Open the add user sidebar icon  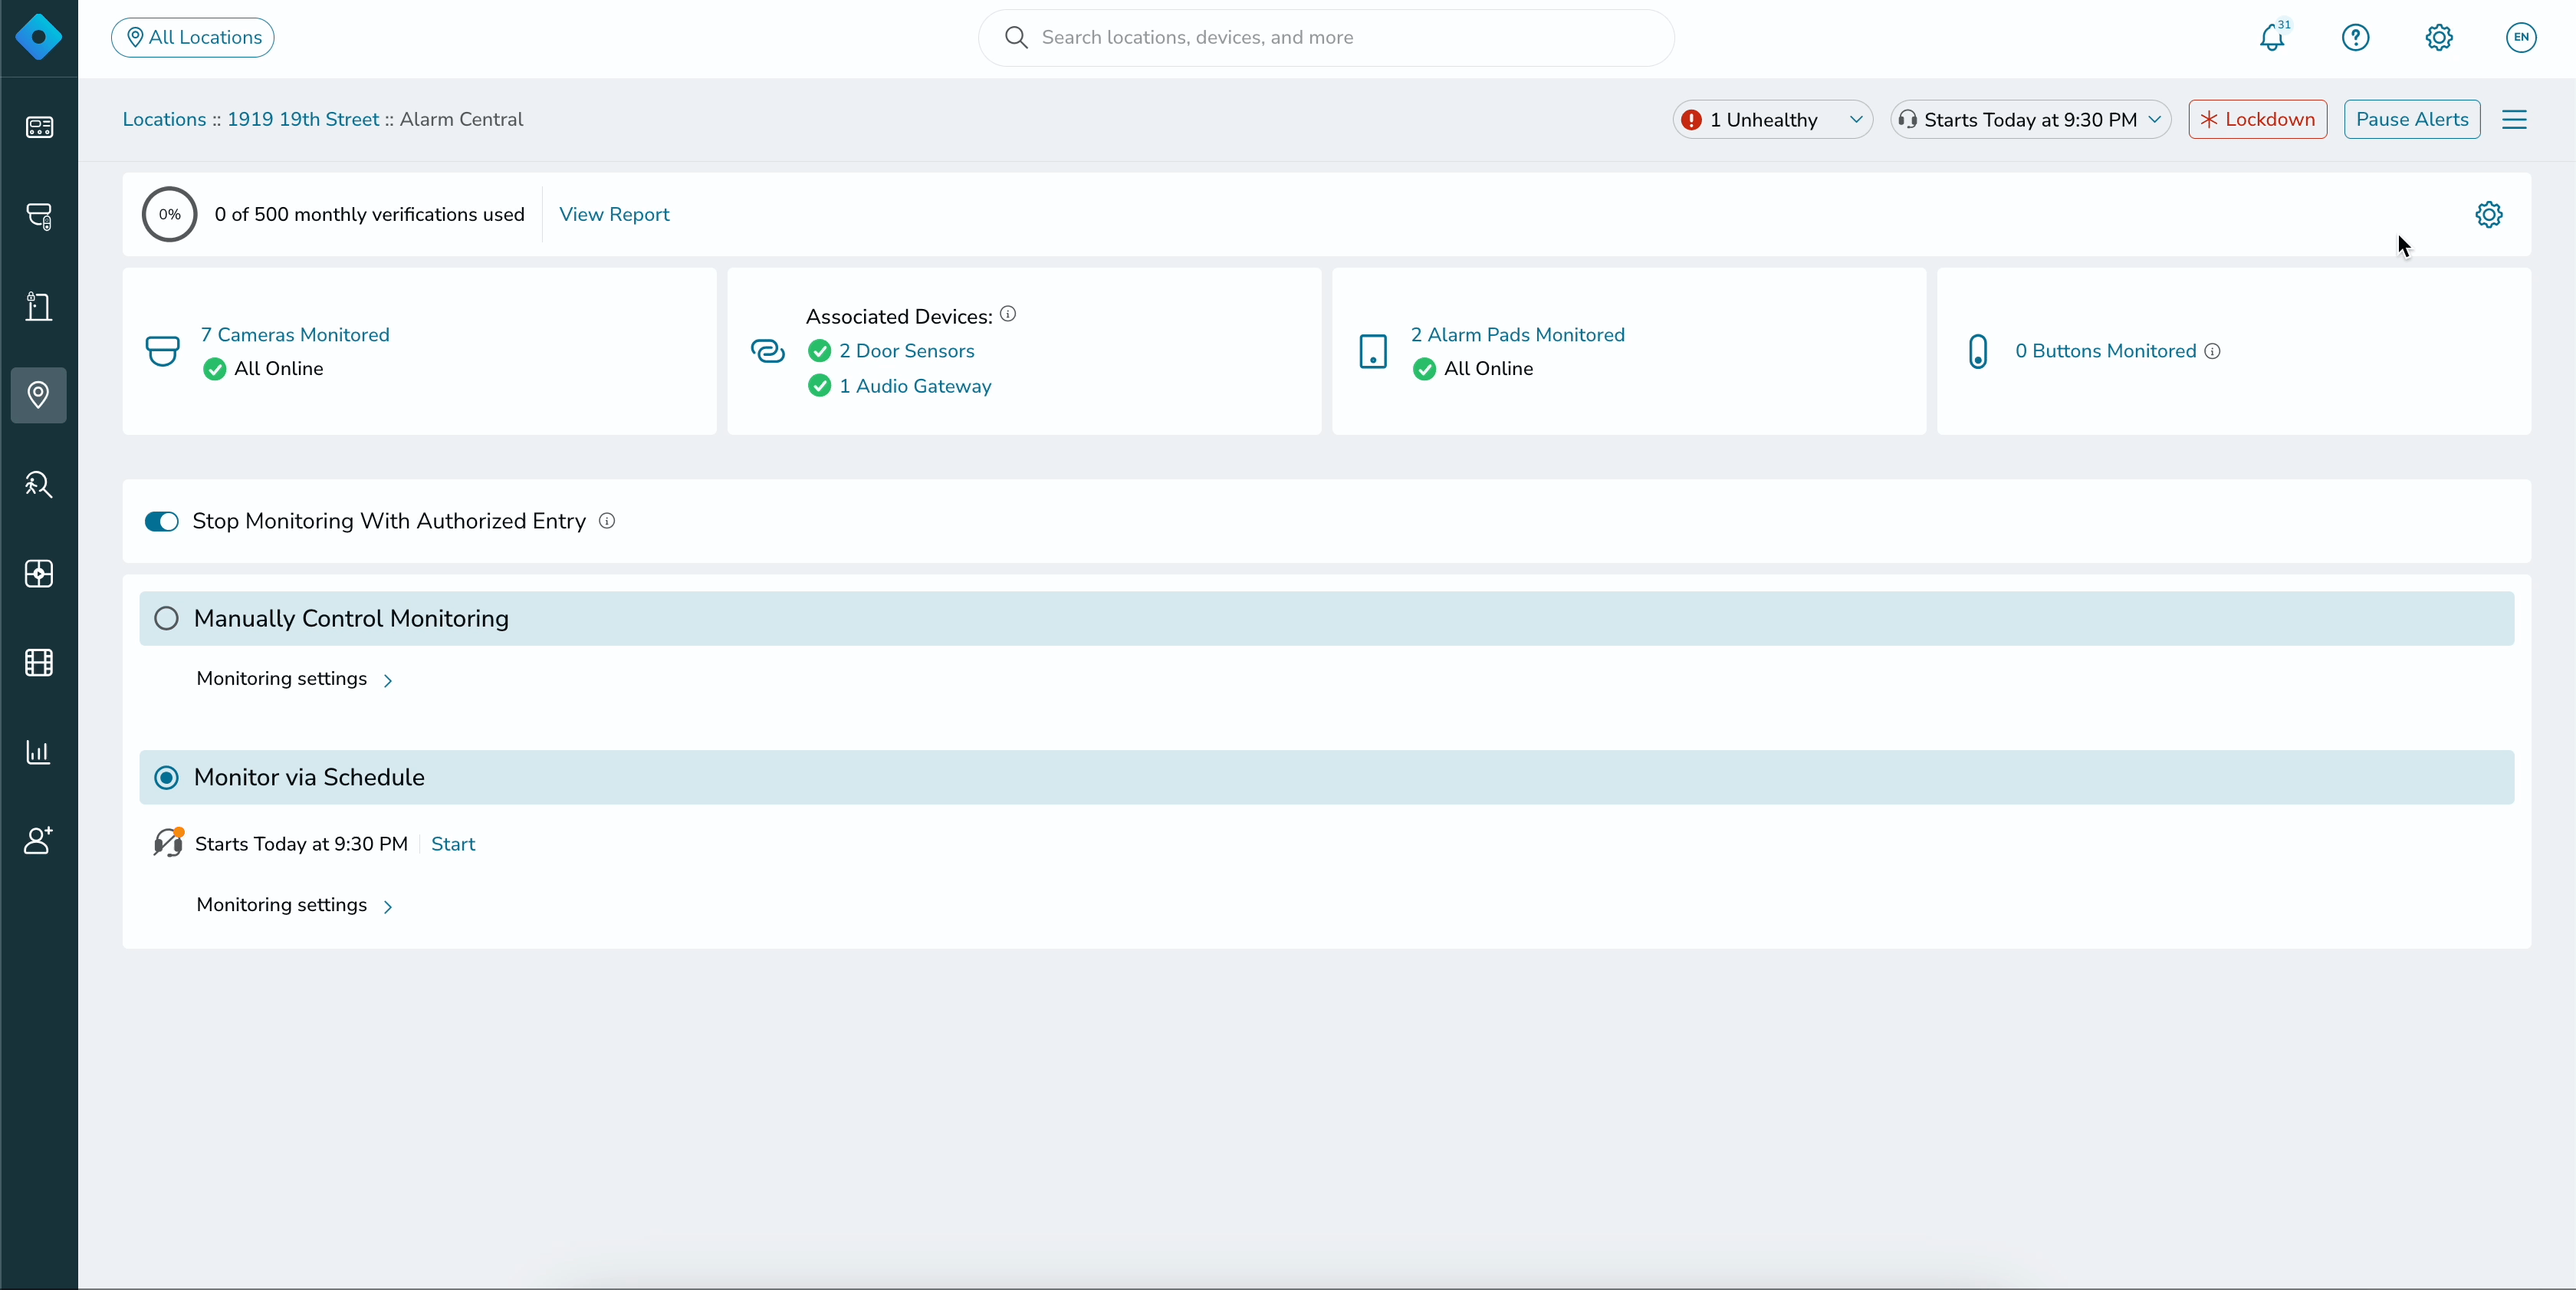(x=39, y=841)
